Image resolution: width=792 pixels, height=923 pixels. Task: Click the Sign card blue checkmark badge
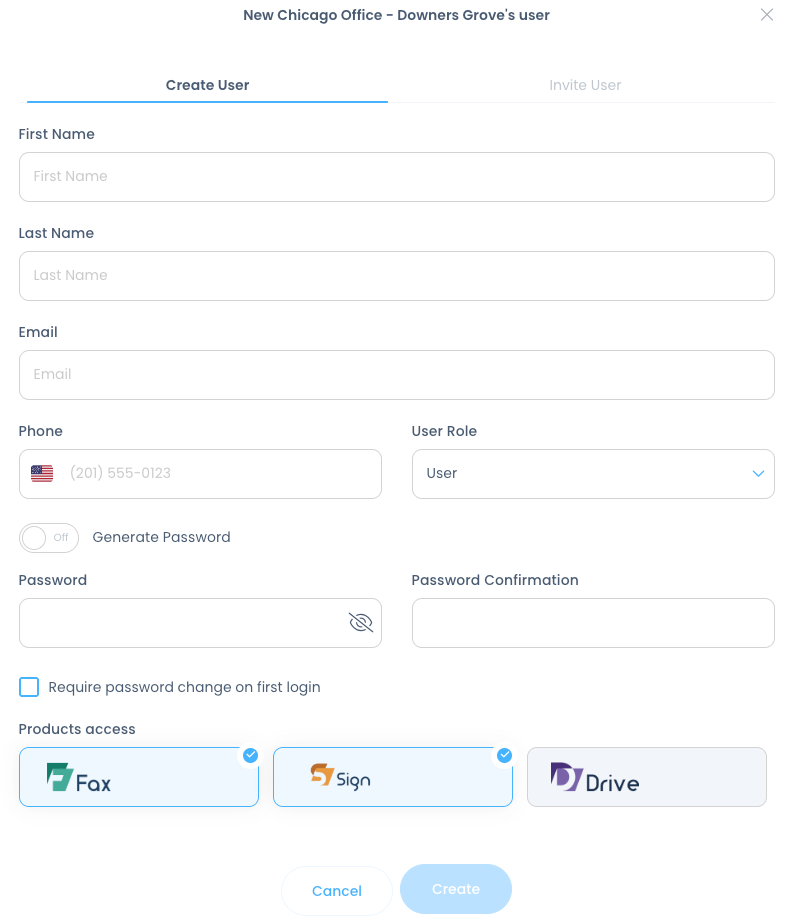[x=504, y=755]
